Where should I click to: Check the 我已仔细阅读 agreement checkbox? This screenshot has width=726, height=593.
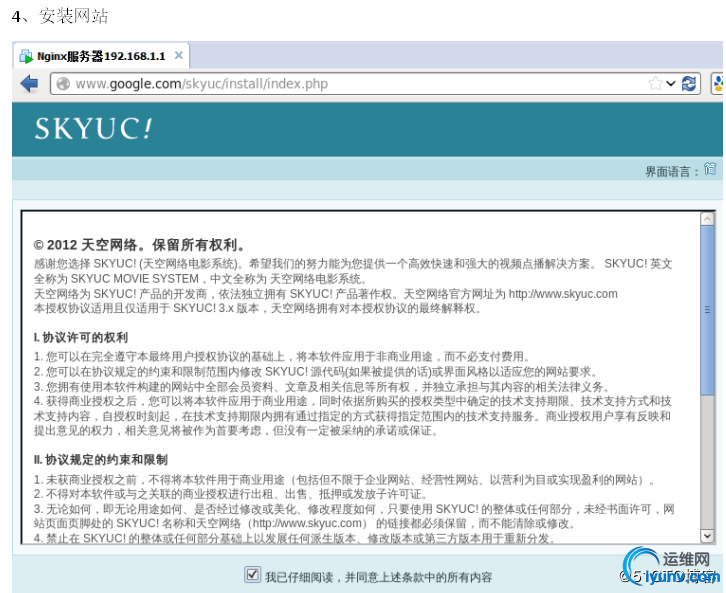coord(252,575)
